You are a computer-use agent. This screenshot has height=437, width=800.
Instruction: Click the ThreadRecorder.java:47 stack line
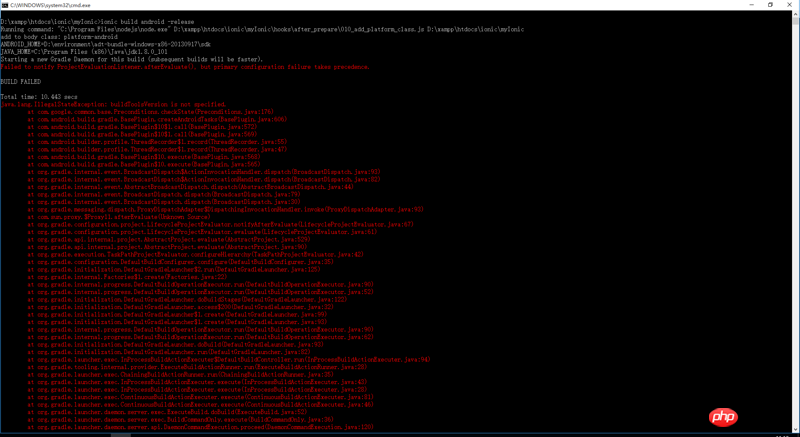[158, 149]
